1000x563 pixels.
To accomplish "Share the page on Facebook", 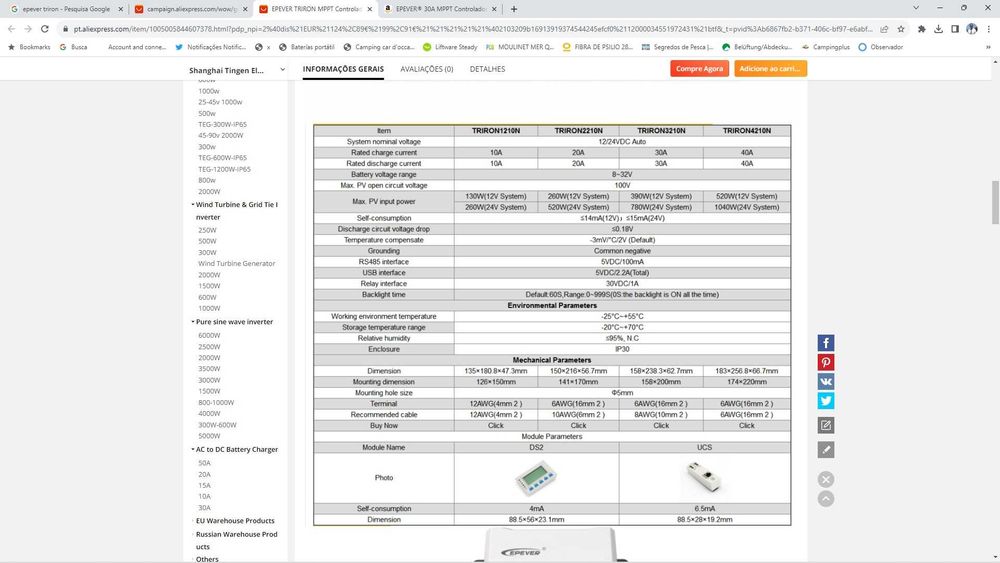I will 825,343.
